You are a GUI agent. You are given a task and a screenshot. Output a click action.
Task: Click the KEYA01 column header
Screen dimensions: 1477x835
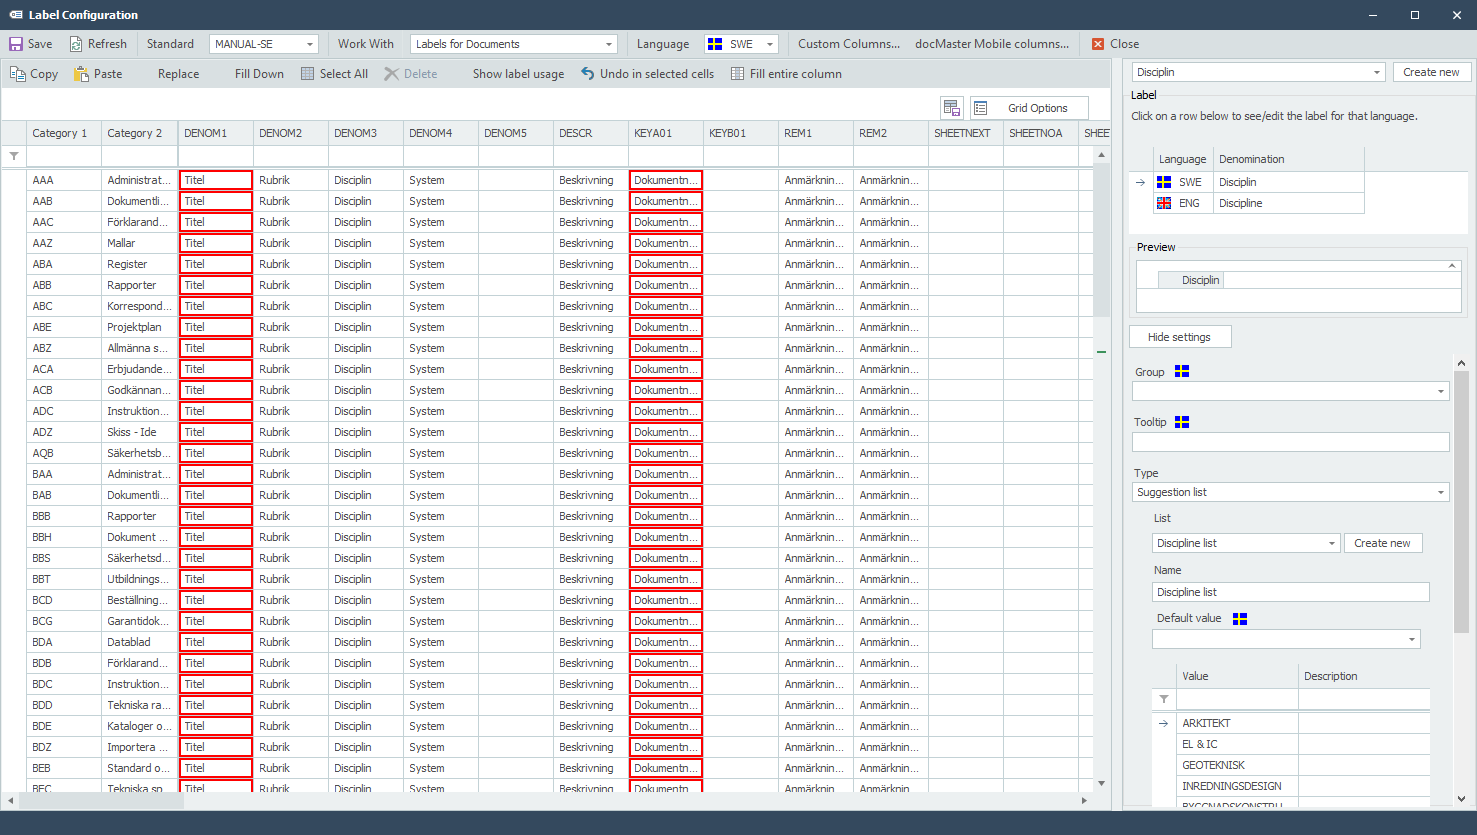665,133
